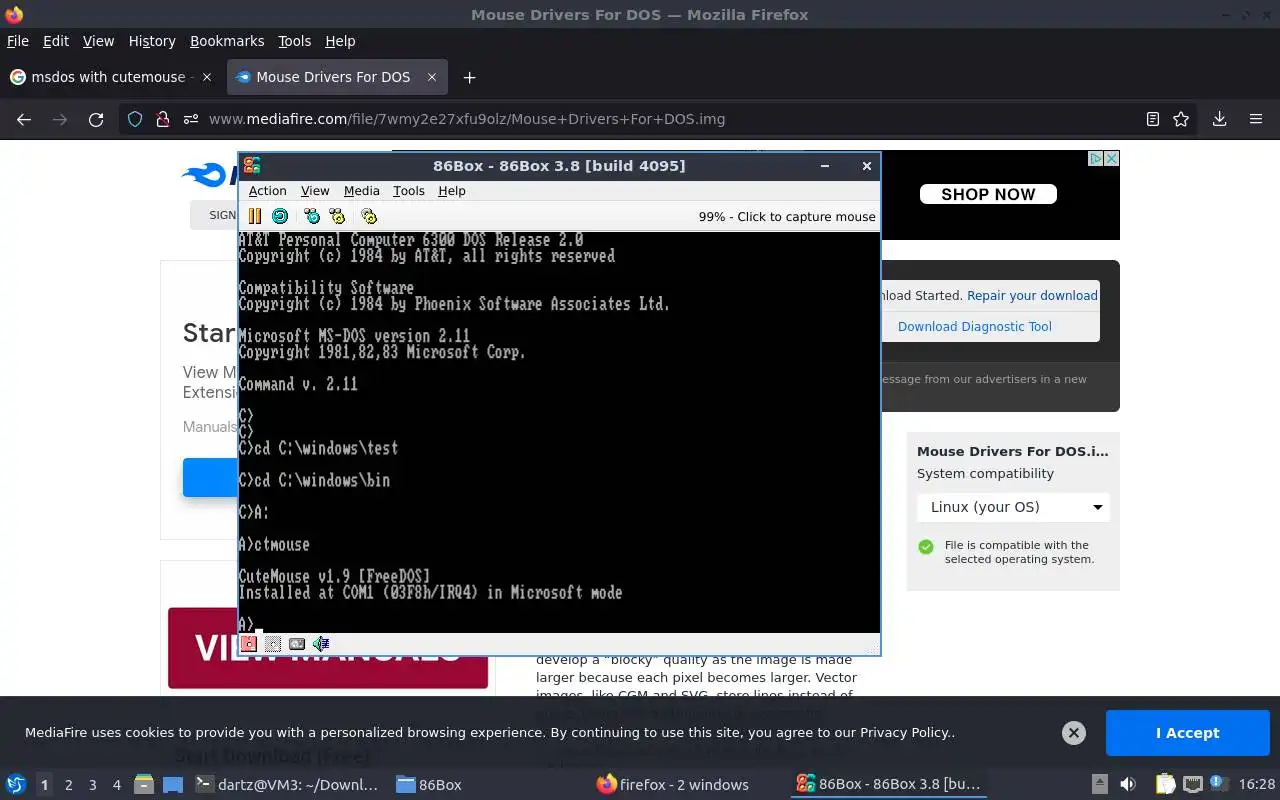
Task: Open 86Box machine settings toolbar icon
Action: tap(369, 216)
